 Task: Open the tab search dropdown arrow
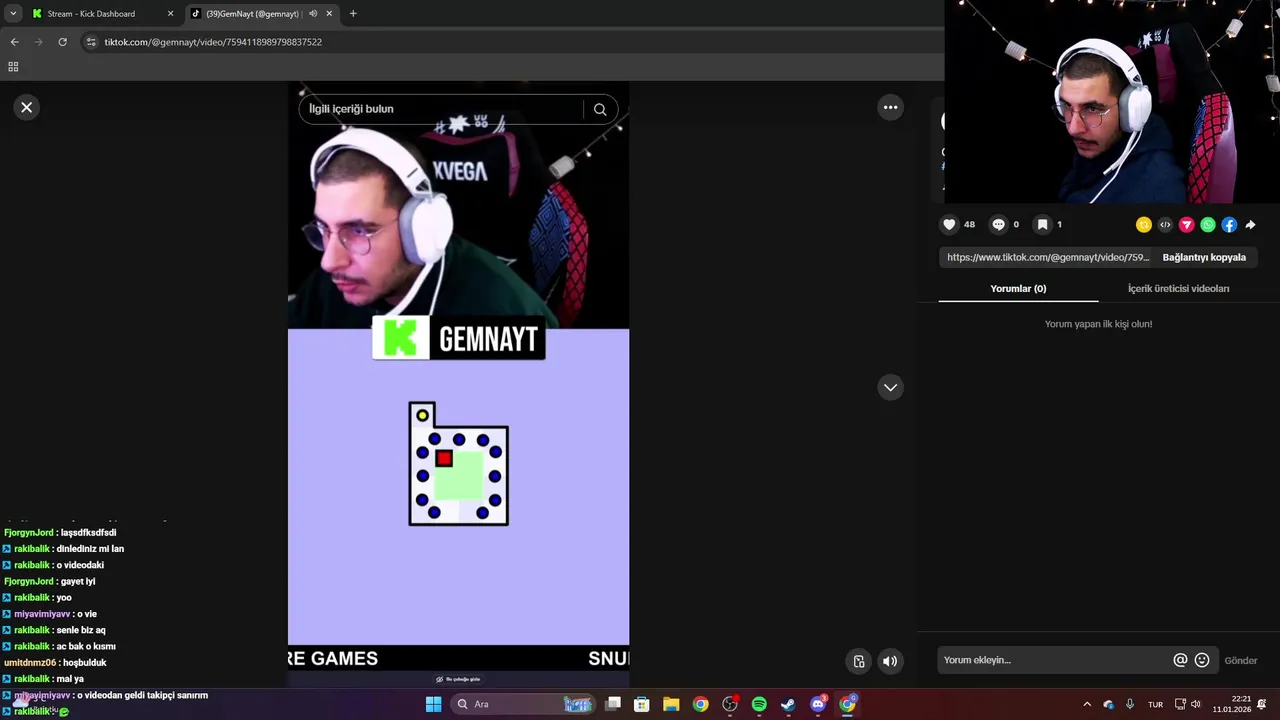[13, 14]
